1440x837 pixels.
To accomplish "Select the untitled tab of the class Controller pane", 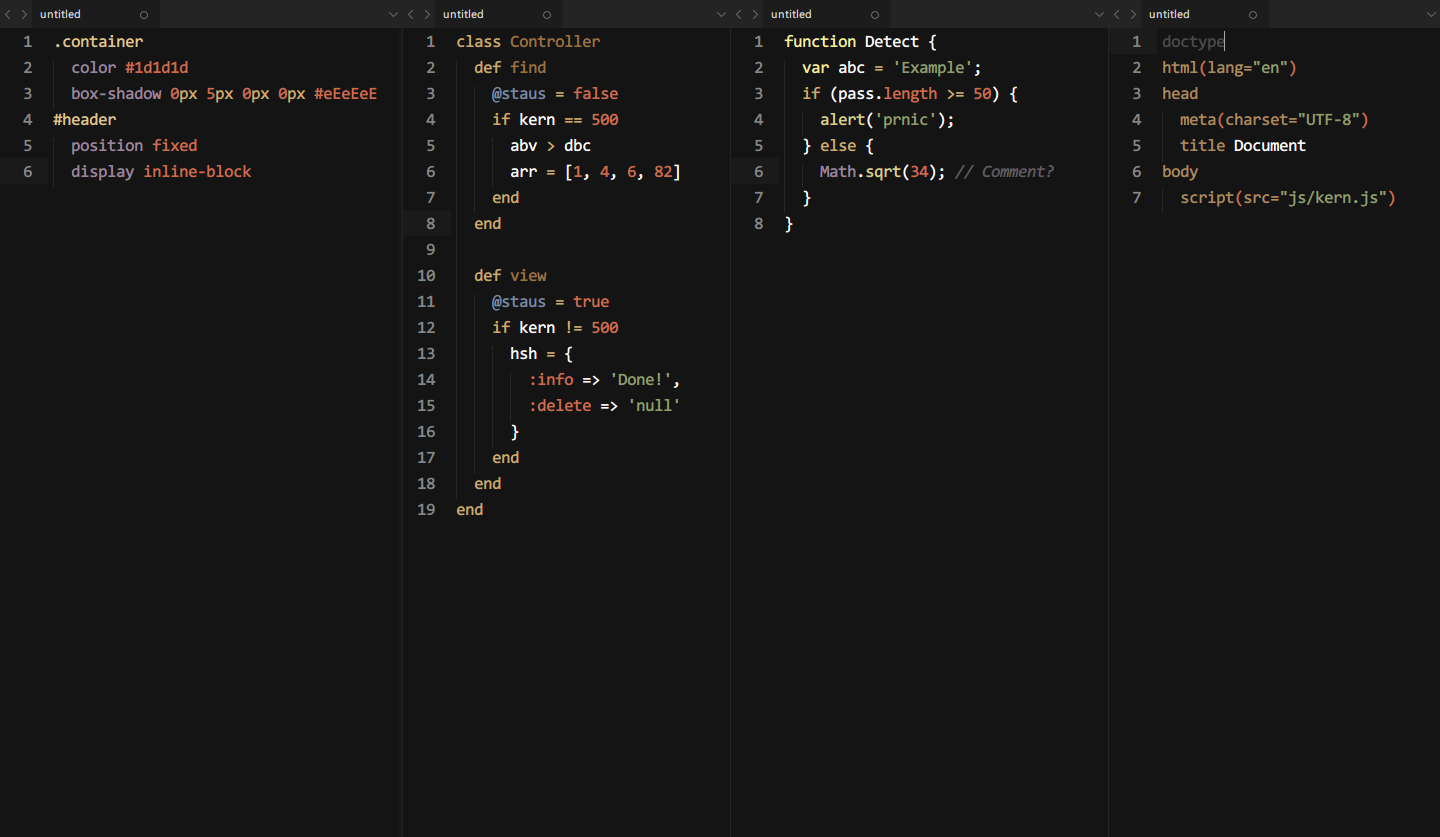I will (x=497, y=14).
